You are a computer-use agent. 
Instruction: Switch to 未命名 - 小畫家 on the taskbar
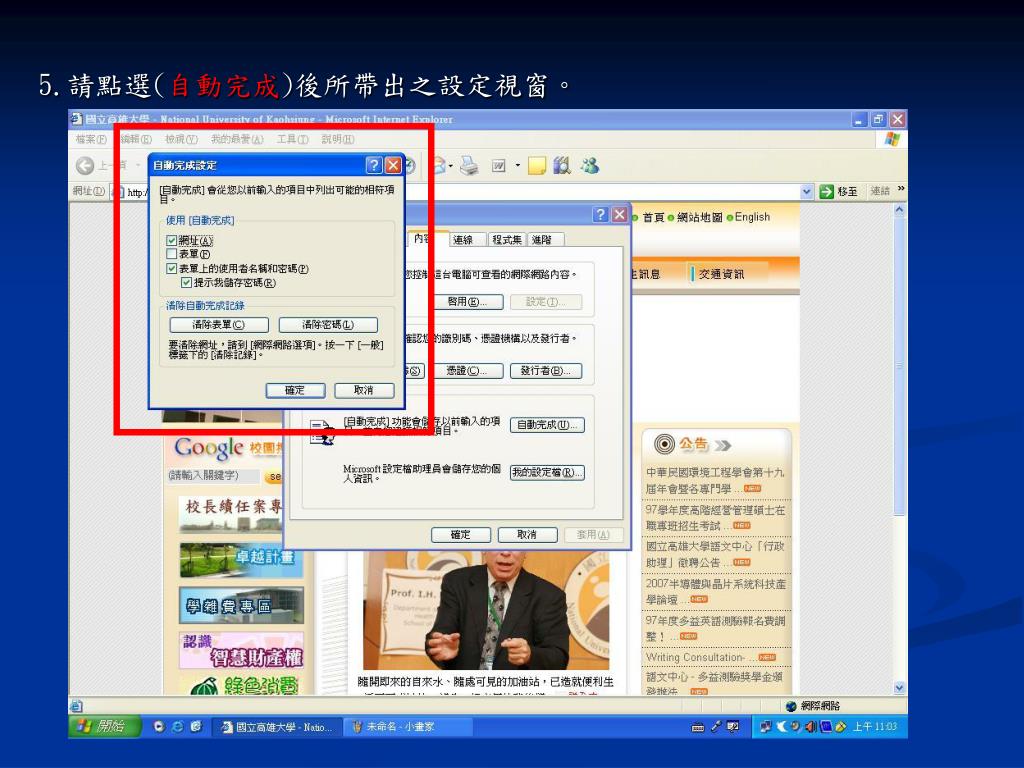tap(407, 726)
